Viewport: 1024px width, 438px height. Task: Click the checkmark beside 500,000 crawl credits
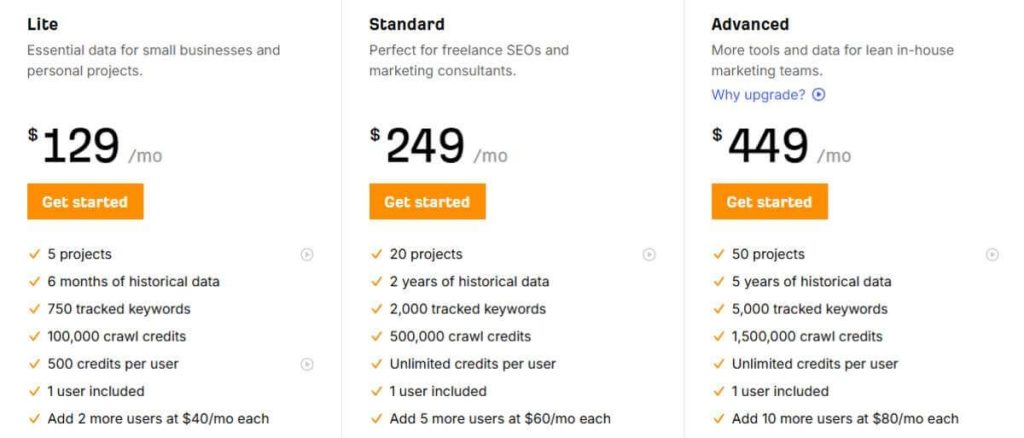(376, 337)
